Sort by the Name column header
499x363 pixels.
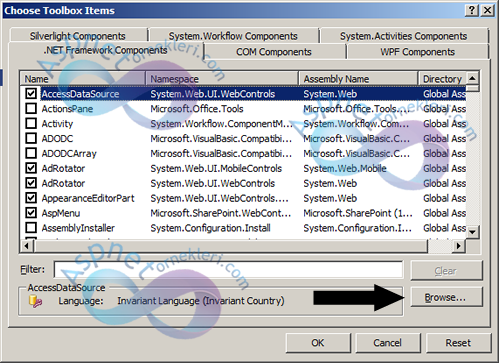(x=83, y=79)
